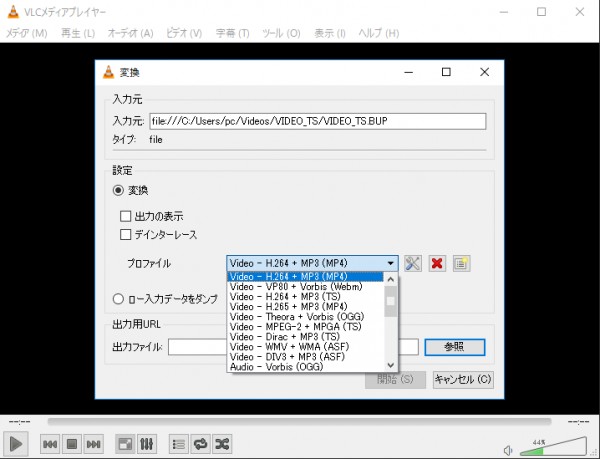Screen dimensions: 600x459
Task: Toggle the playlist view icon
Action: (x=178, y=443)
